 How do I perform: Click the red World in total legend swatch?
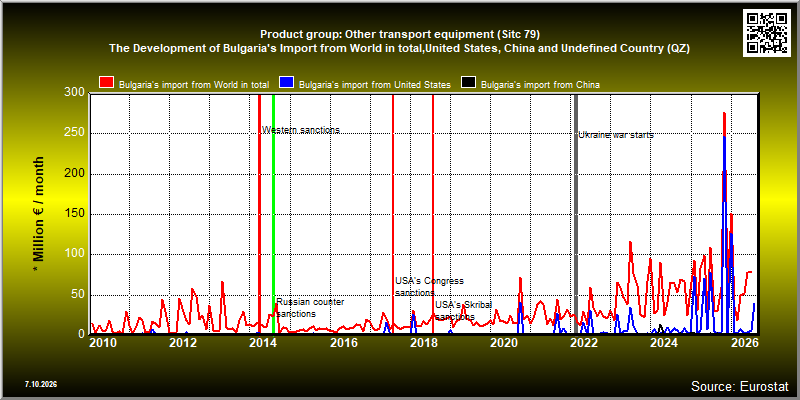point(107,83)
